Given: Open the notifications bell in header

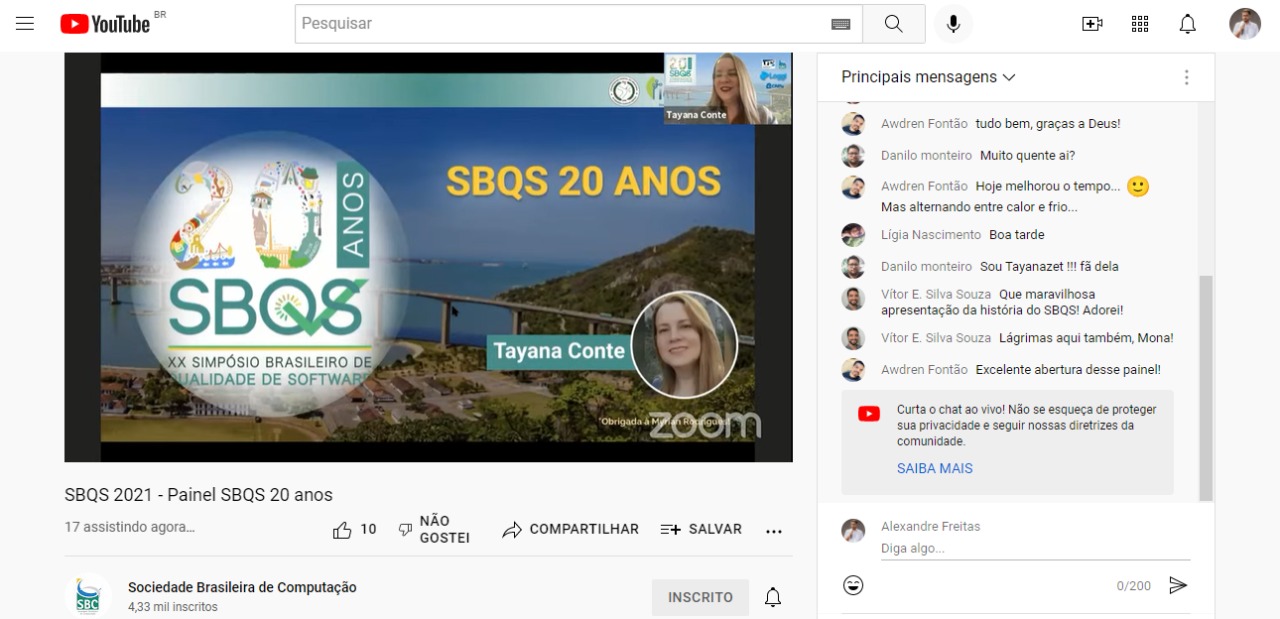Looking at the screenshot, I should point(1187,24).
